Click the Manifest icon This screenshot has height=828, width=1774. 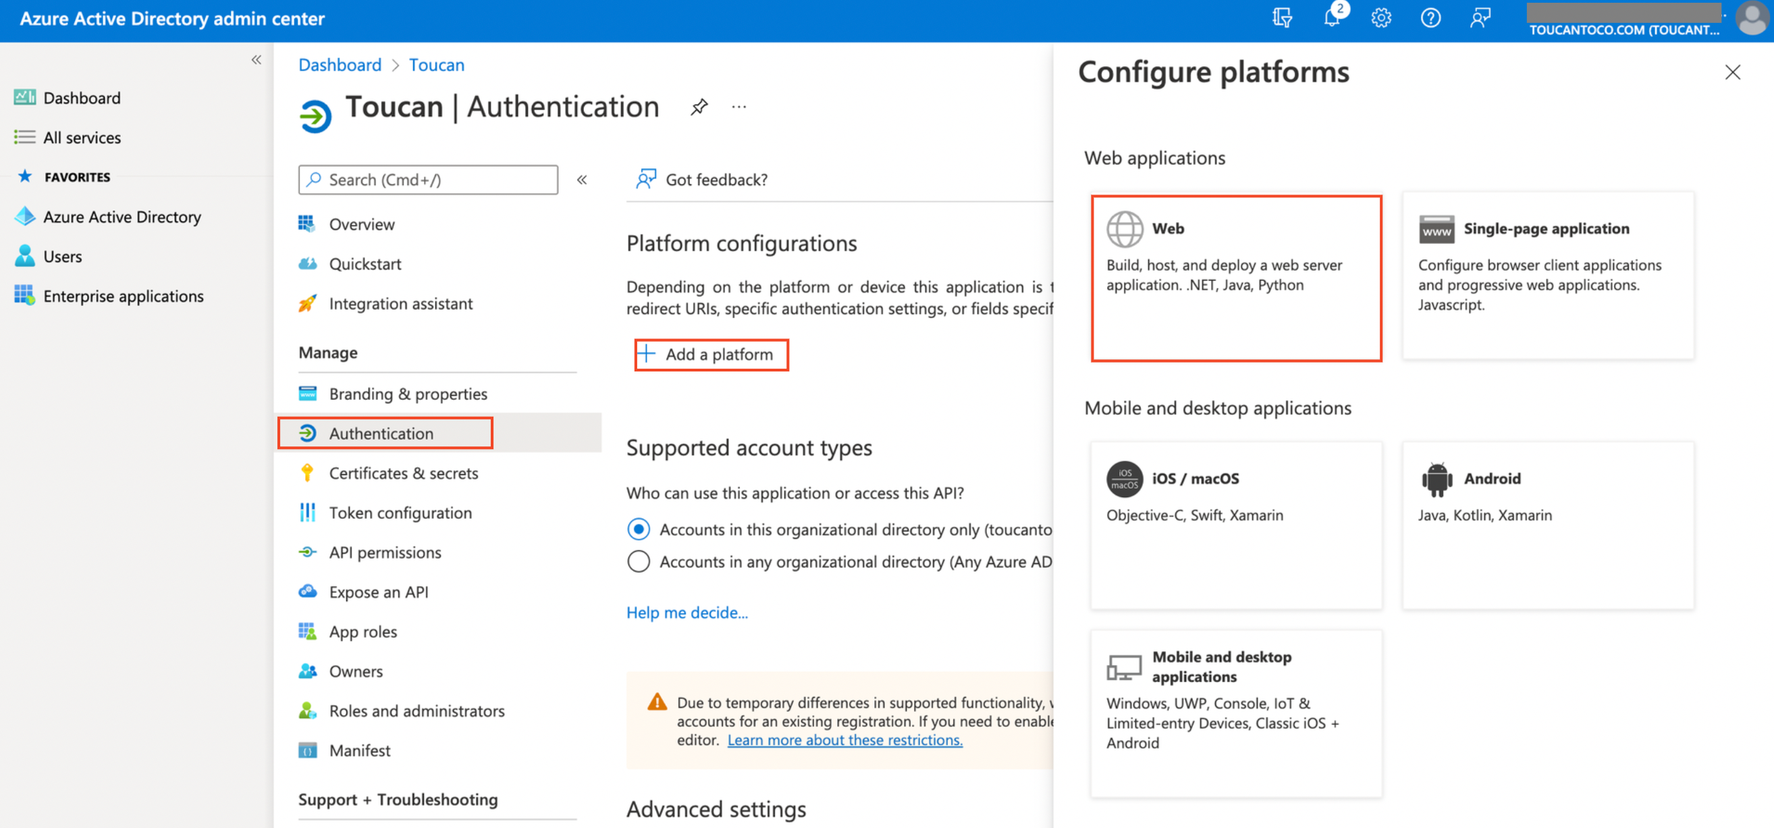click(x=307, y=750)
